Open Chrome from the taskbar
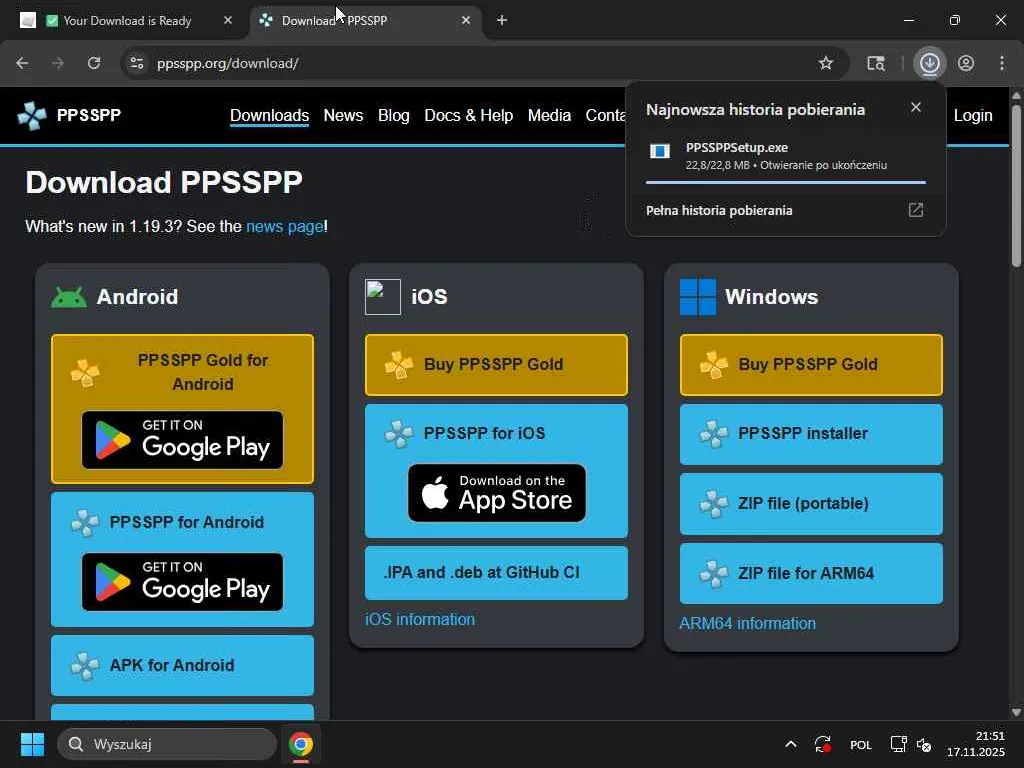This screenshot has width=1024, height=768. (301, 744)
